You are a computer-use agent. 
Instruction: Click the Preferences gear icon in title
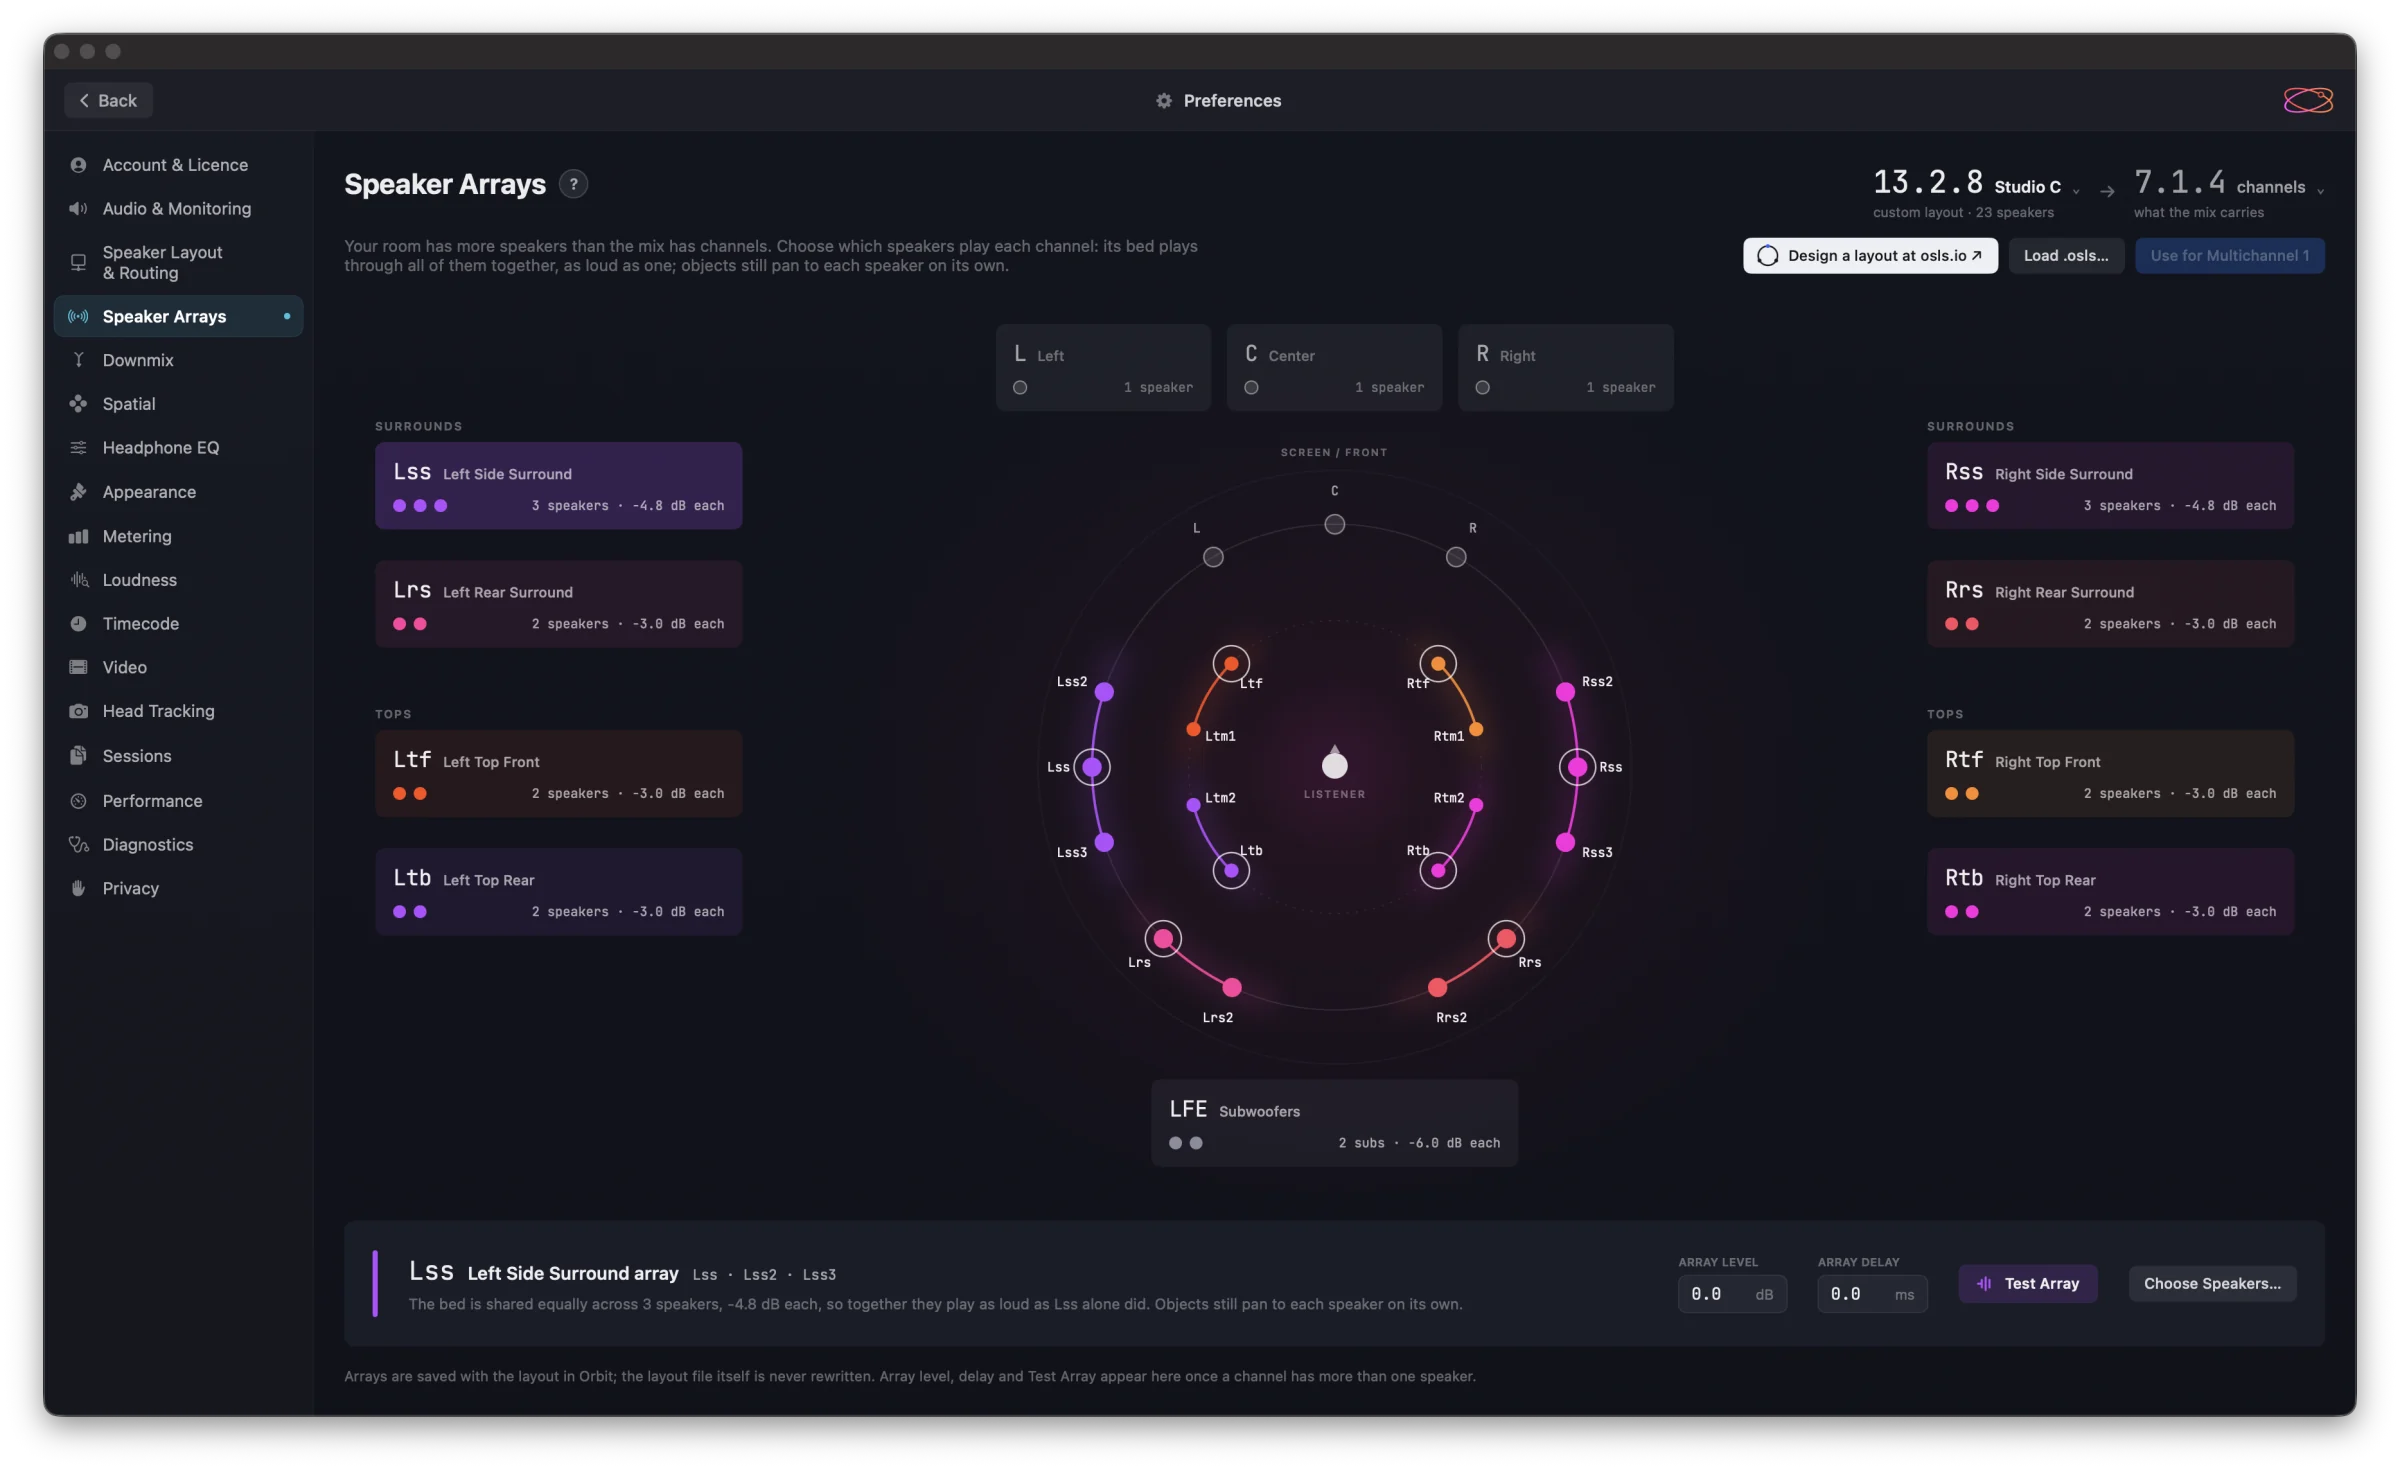1163,101
